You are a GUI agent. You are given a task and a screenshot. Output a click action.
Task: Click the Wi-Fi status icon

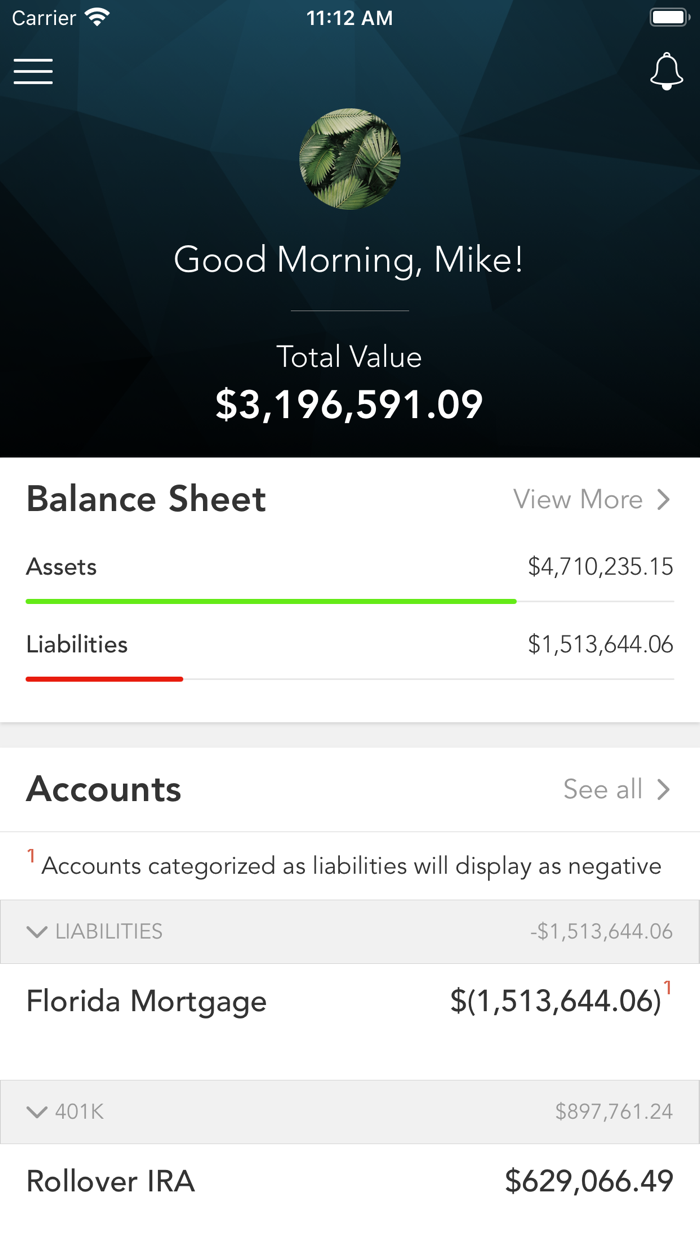(x=97, y=16)
